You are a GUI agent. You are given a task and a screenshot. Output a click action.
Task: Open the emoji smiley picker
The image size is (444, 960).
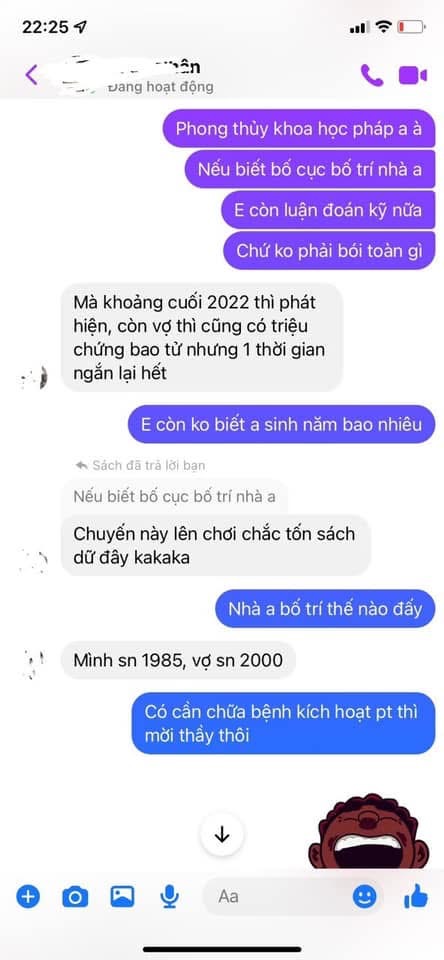click(x=364, y=897)
